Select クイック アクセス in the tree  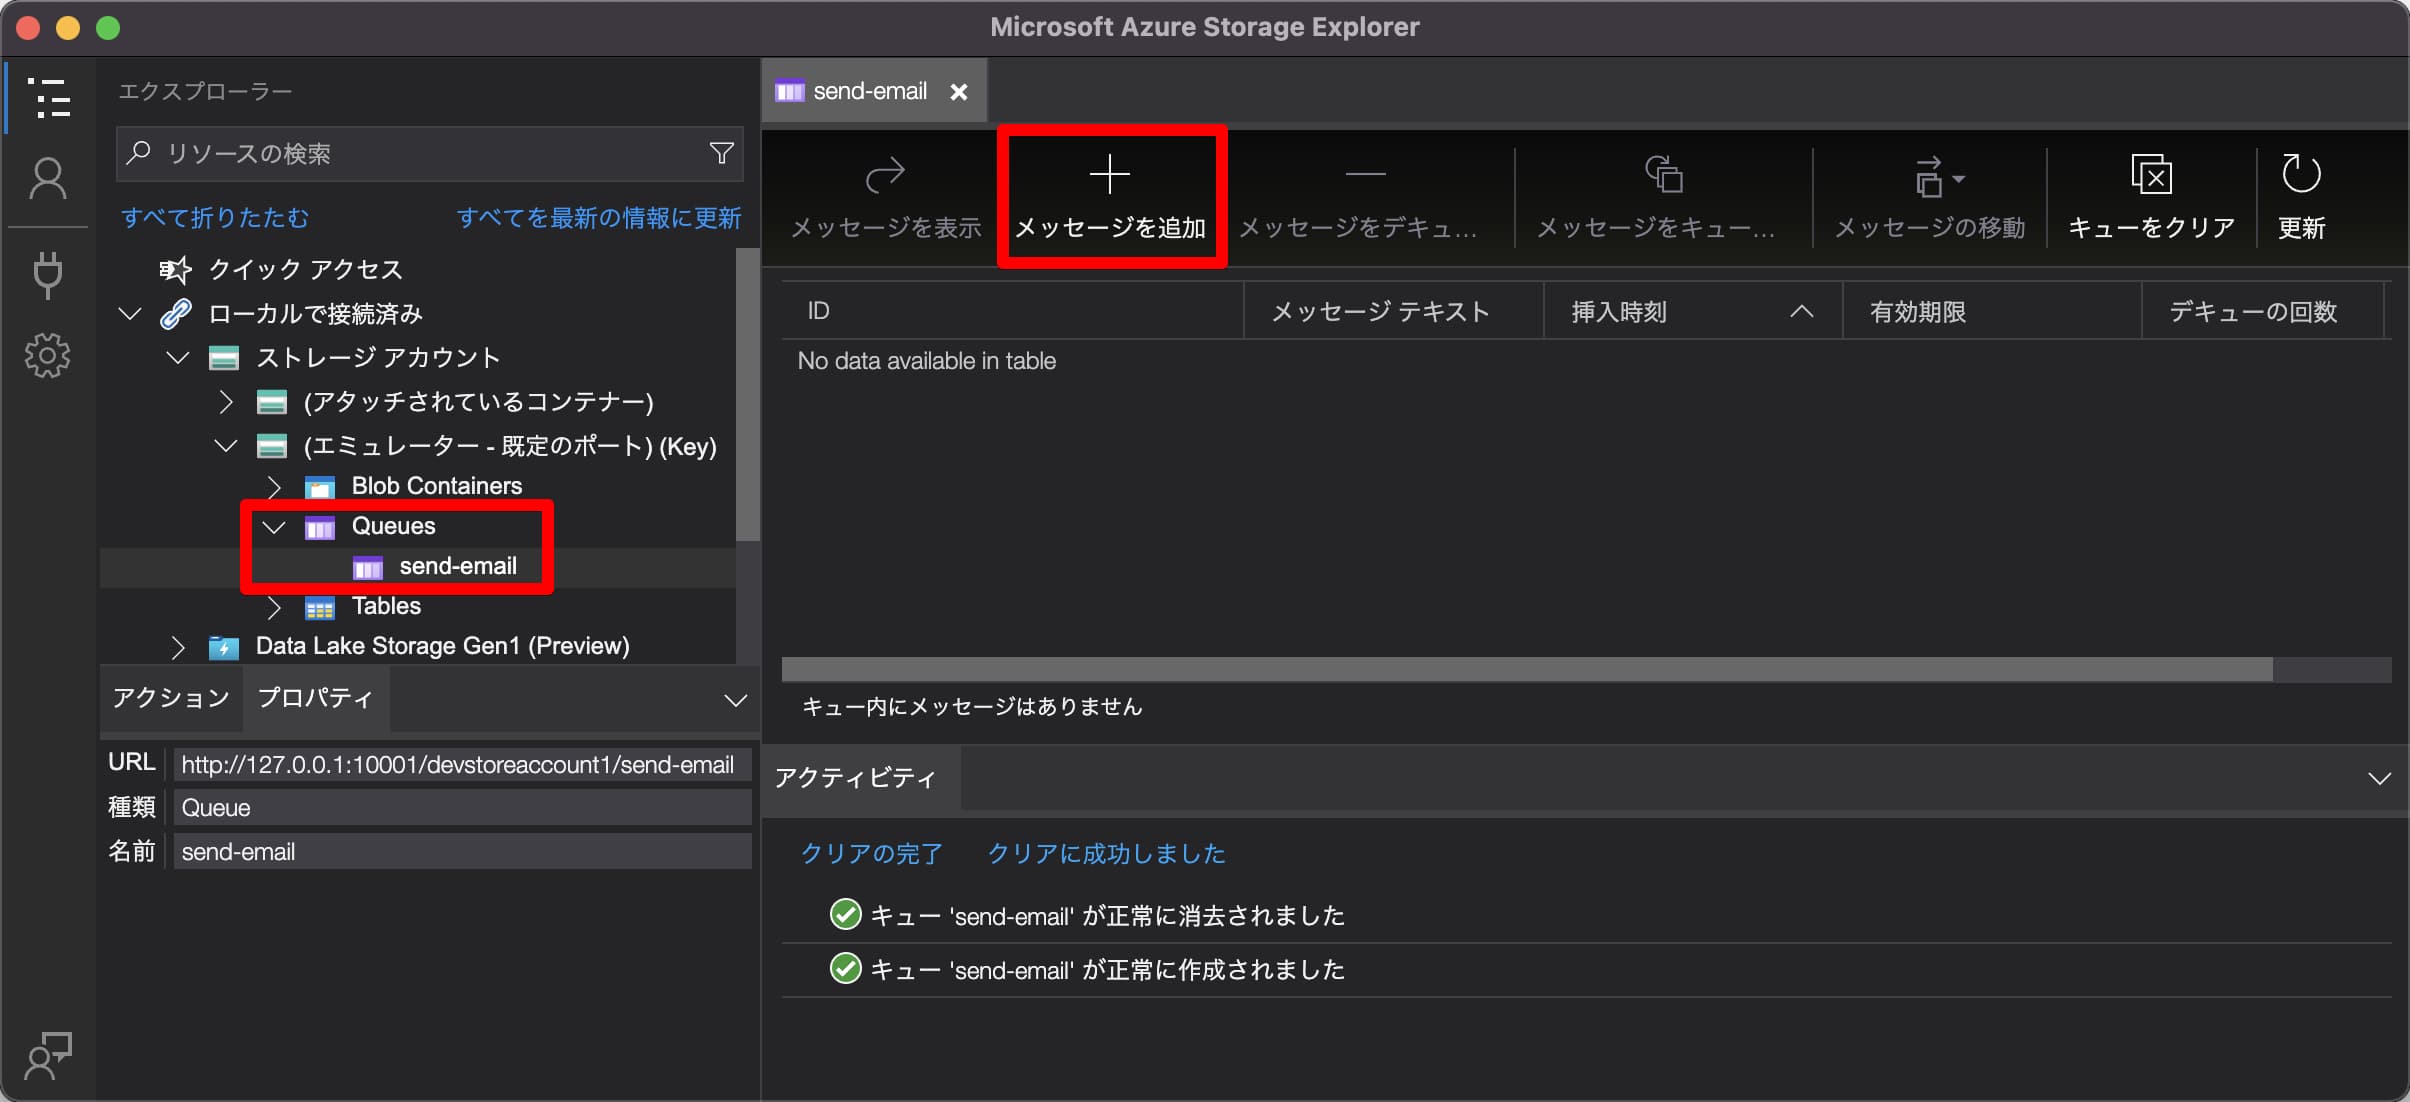click(x=305, y=269)
